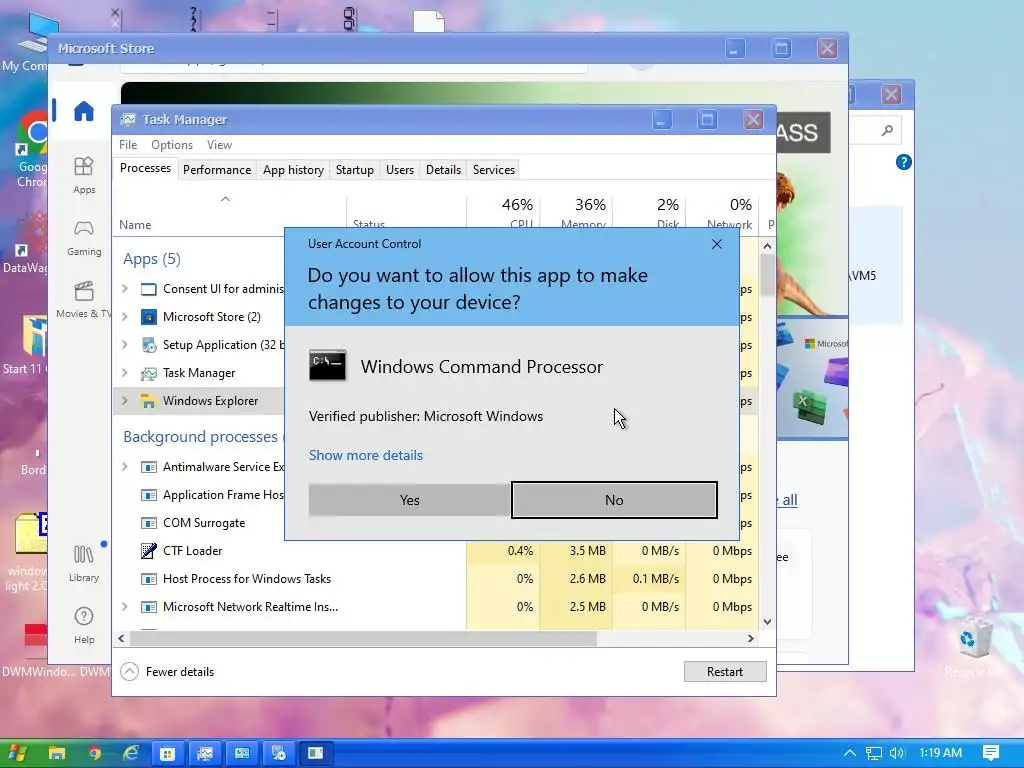The width and height of the screenshot is (1024, 768).
Task: Sort processes by CPU 46% column
Action: (x=503, y=212)
